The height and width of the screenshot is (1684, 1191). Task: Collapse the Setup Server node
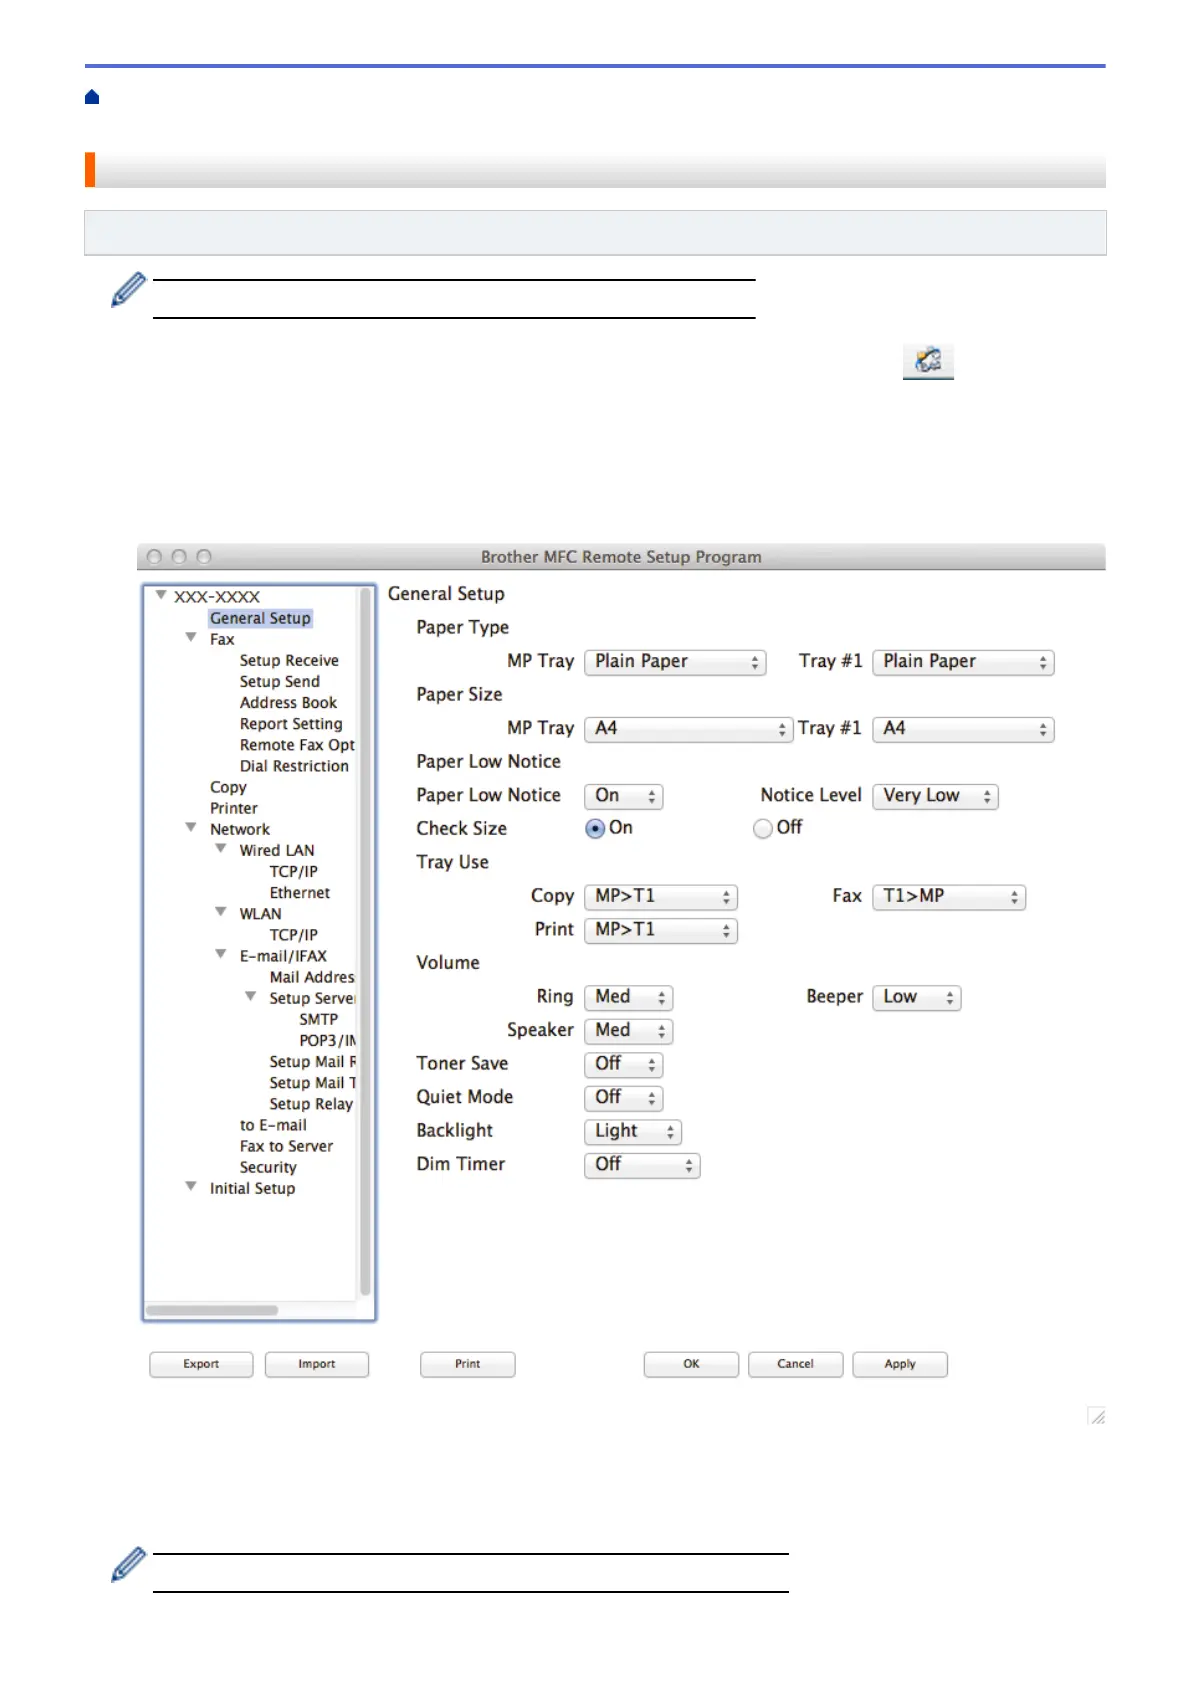(250, 996)
